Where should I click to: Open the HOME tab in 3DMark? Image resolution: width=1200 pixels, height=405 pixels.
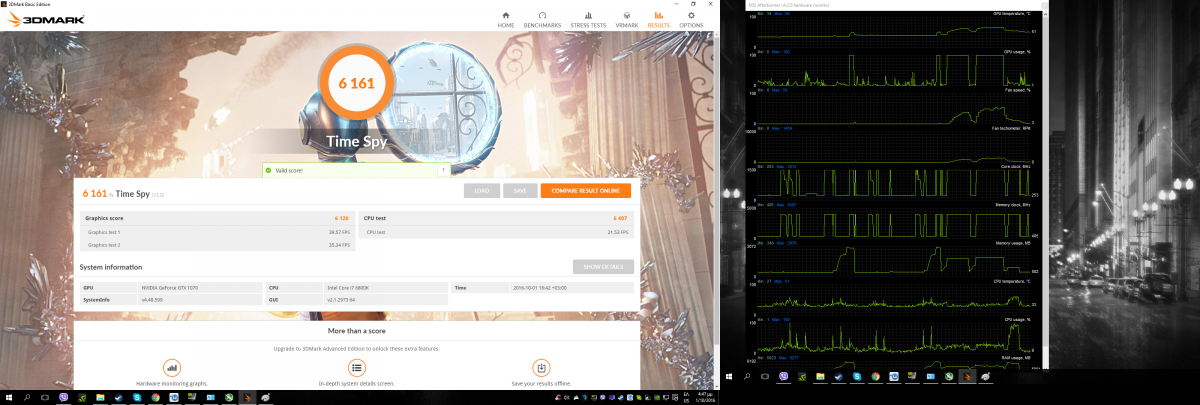506,19
